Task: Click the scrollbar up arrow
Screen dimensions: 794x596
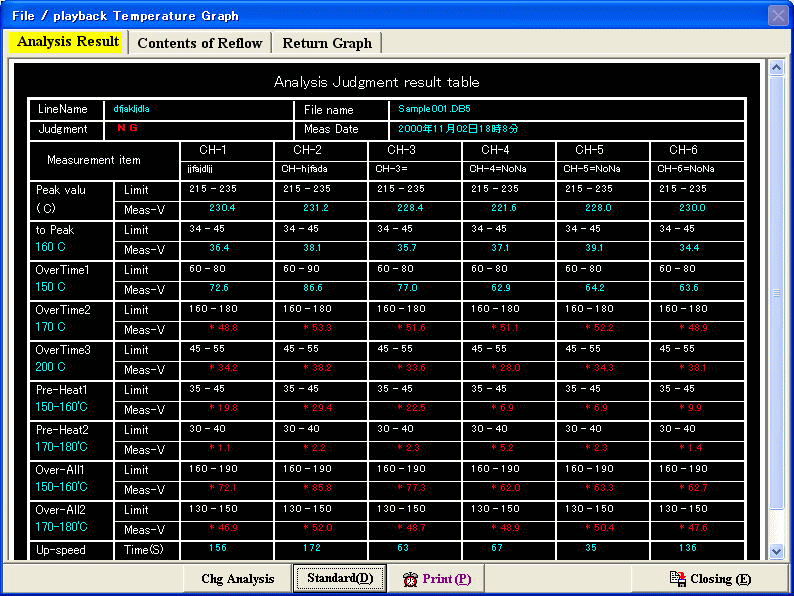Action: tap(776, 67)
